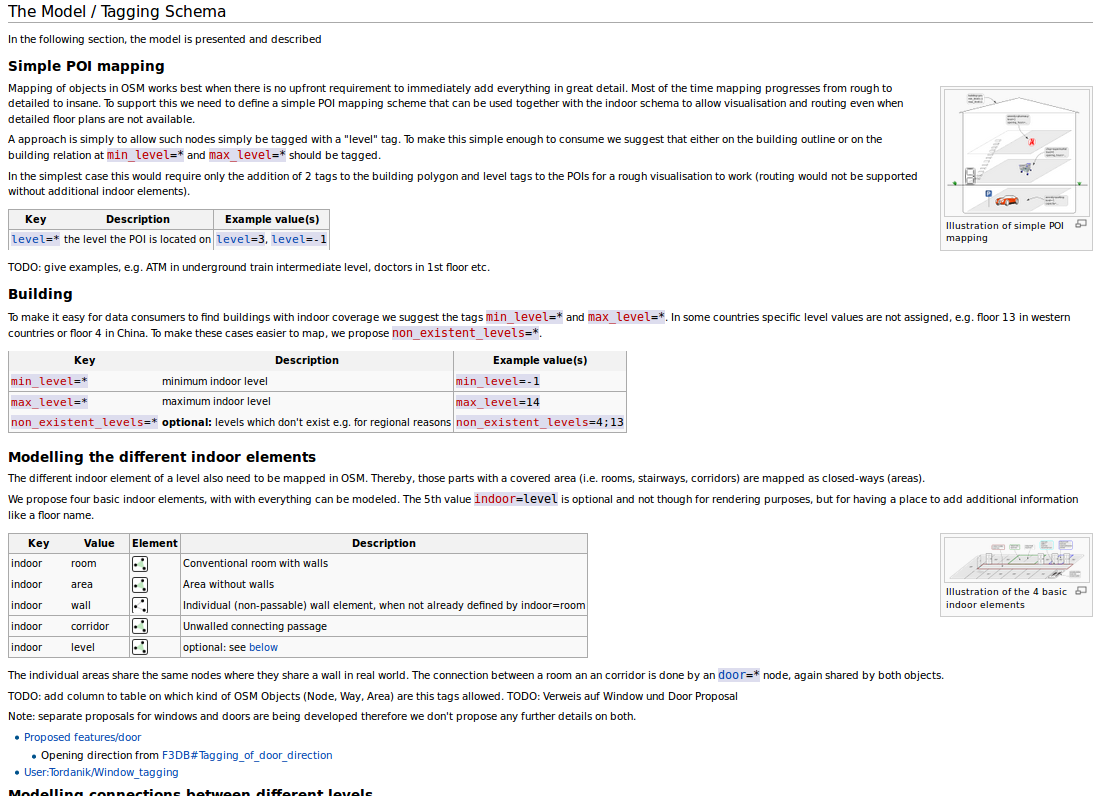1102x796 pixels.
Task: Click the indoor=level tag link
Action: coord(515,499)
